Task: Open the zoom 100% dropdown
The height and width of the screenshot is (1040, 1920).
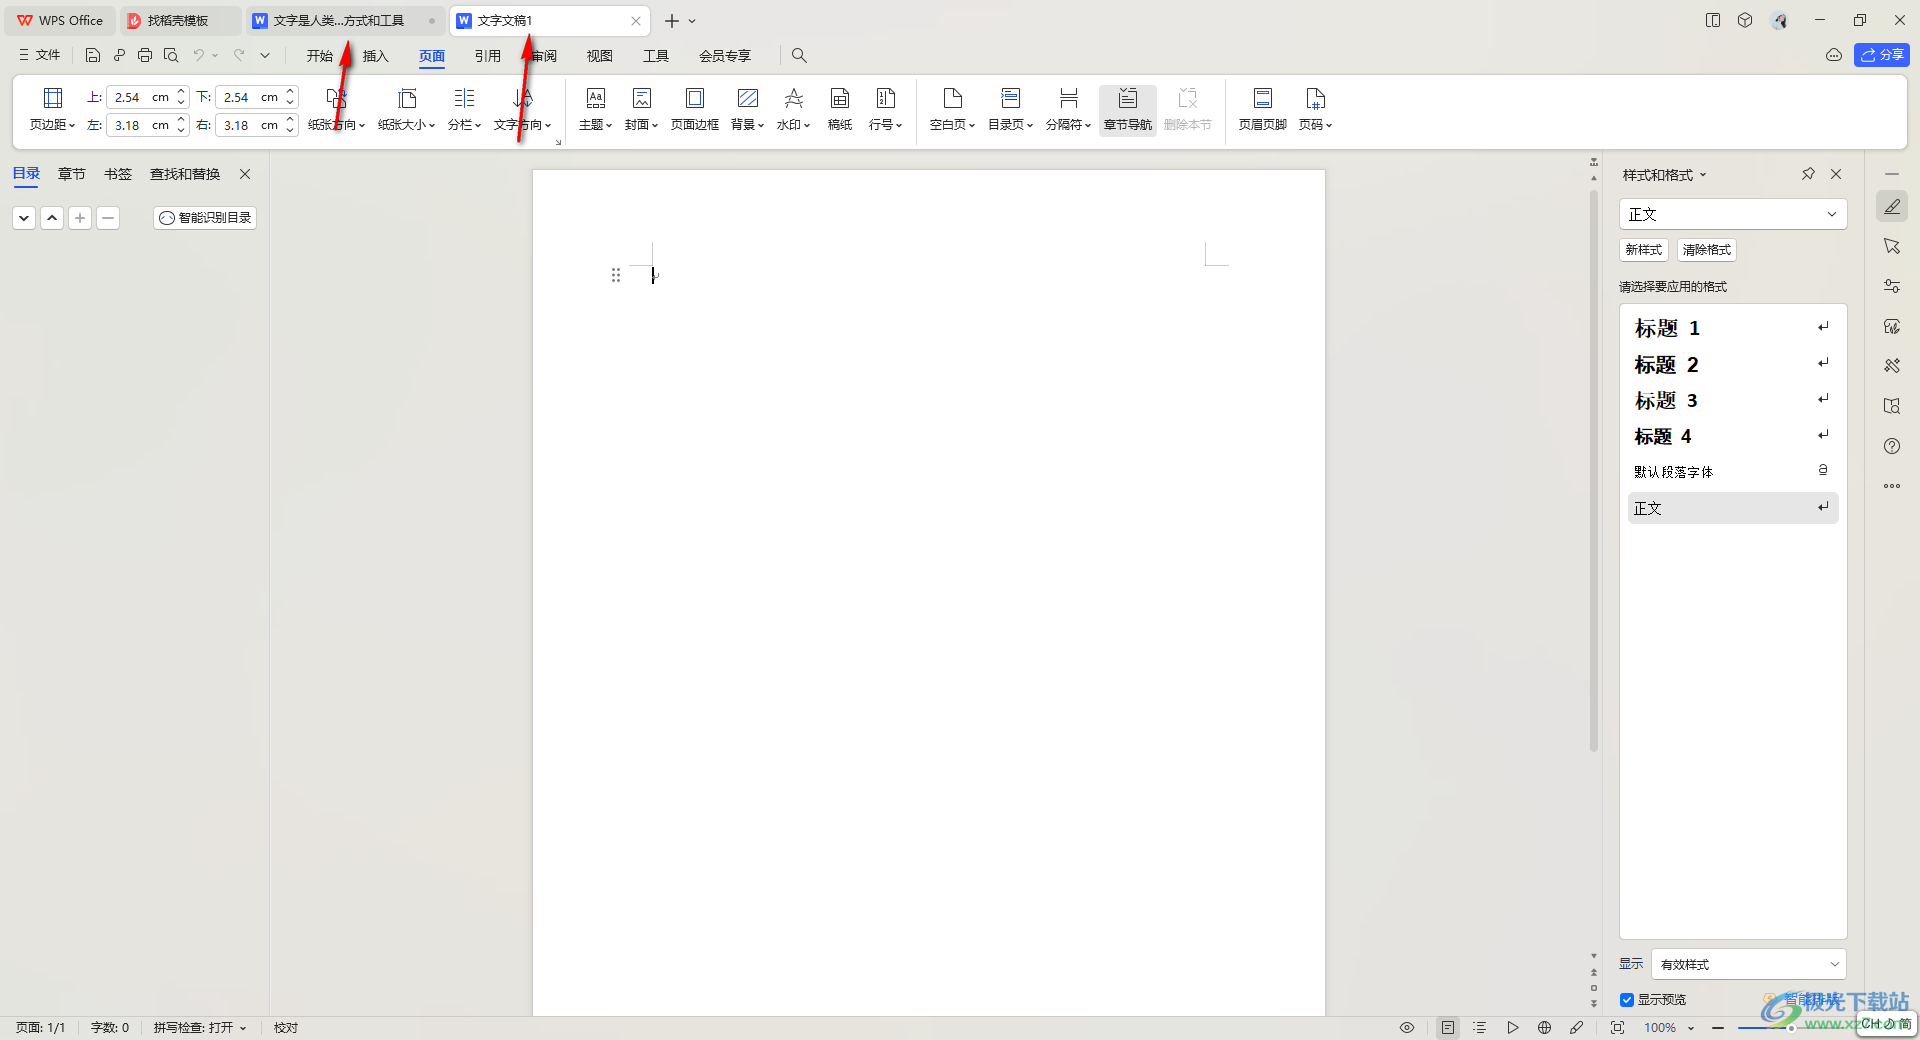Action: (1691, 1028)
